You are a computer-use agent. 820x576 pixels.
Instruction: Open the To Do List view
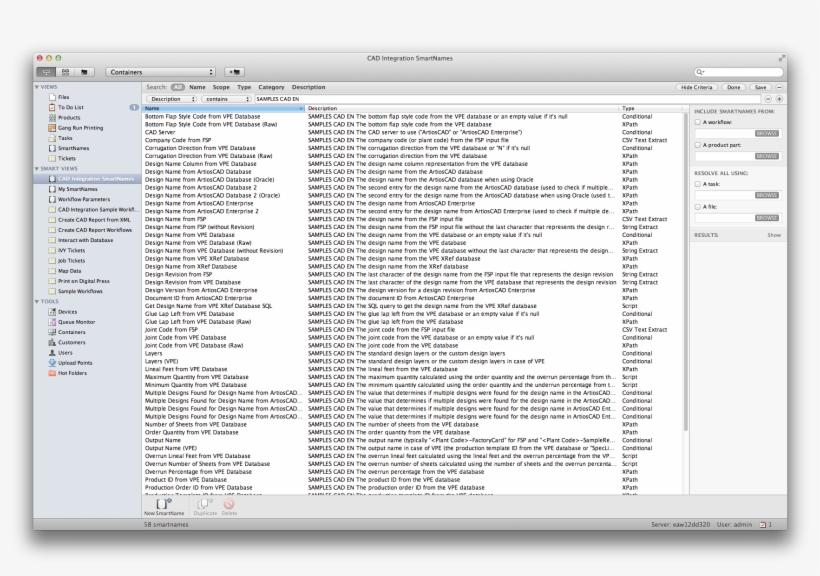point(71,107)
